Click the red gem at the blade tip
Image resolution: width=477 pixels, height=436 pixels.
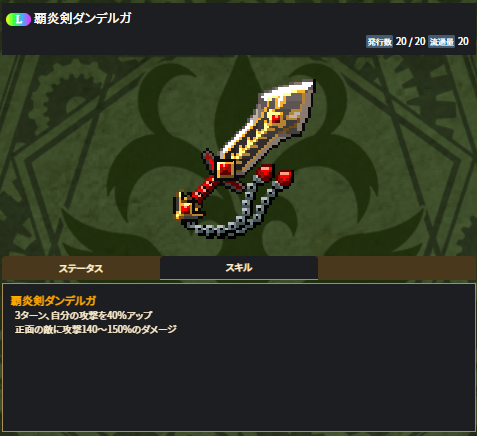coord(276,118)
